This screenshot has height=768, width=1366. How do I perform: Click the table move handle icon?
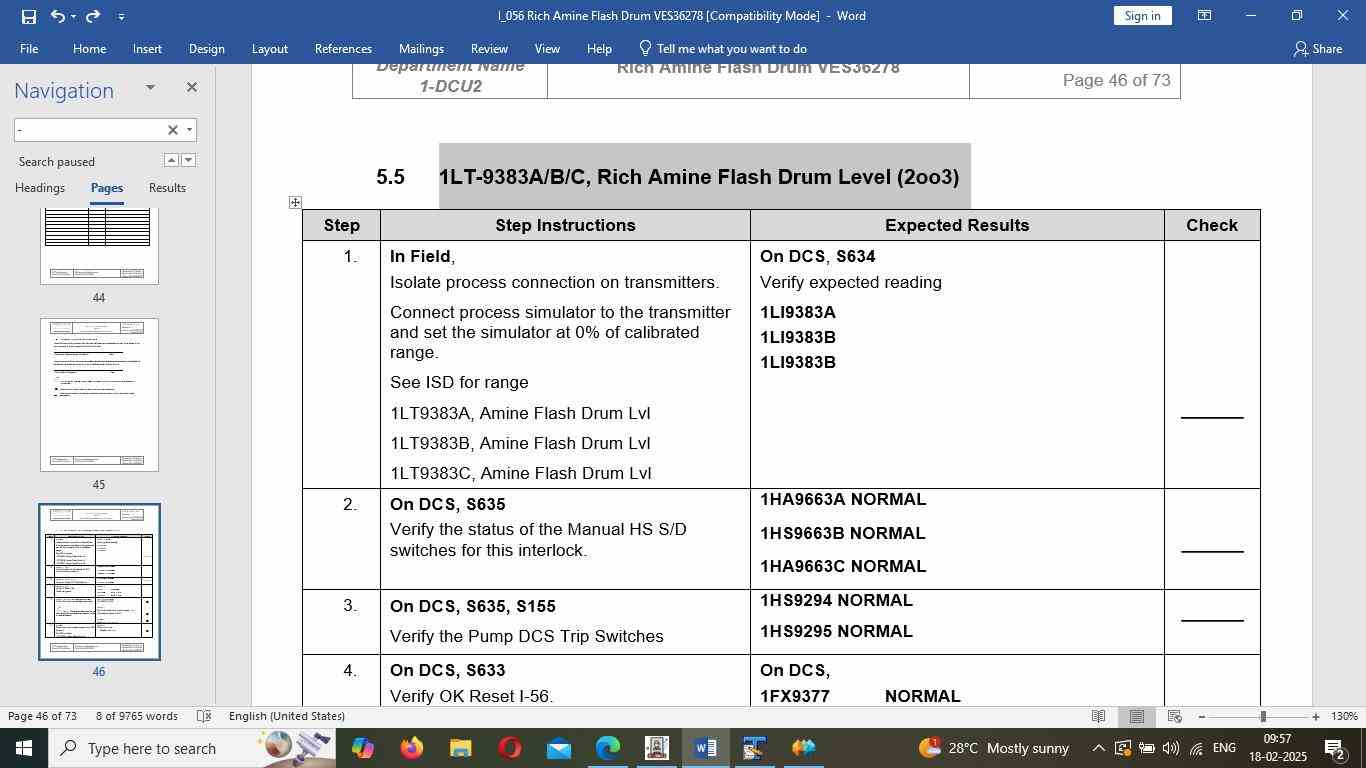[295, 203]
